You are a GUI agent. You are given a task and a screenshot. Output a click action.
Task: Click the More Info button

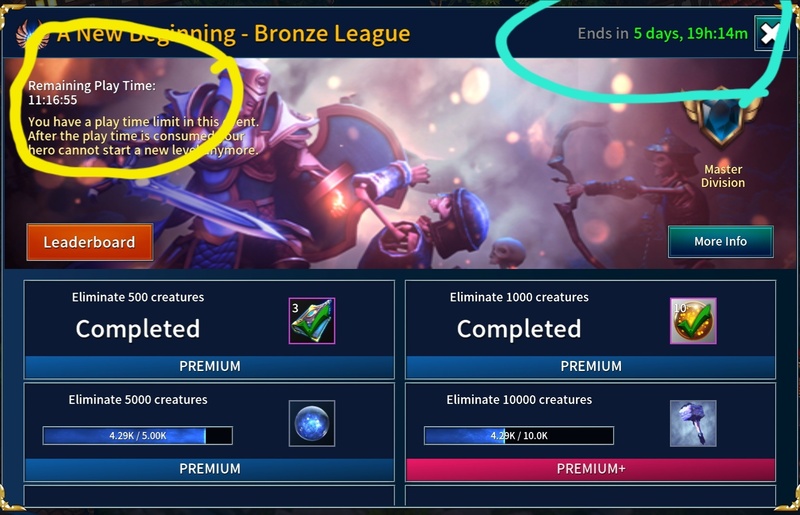pos(720,241)
